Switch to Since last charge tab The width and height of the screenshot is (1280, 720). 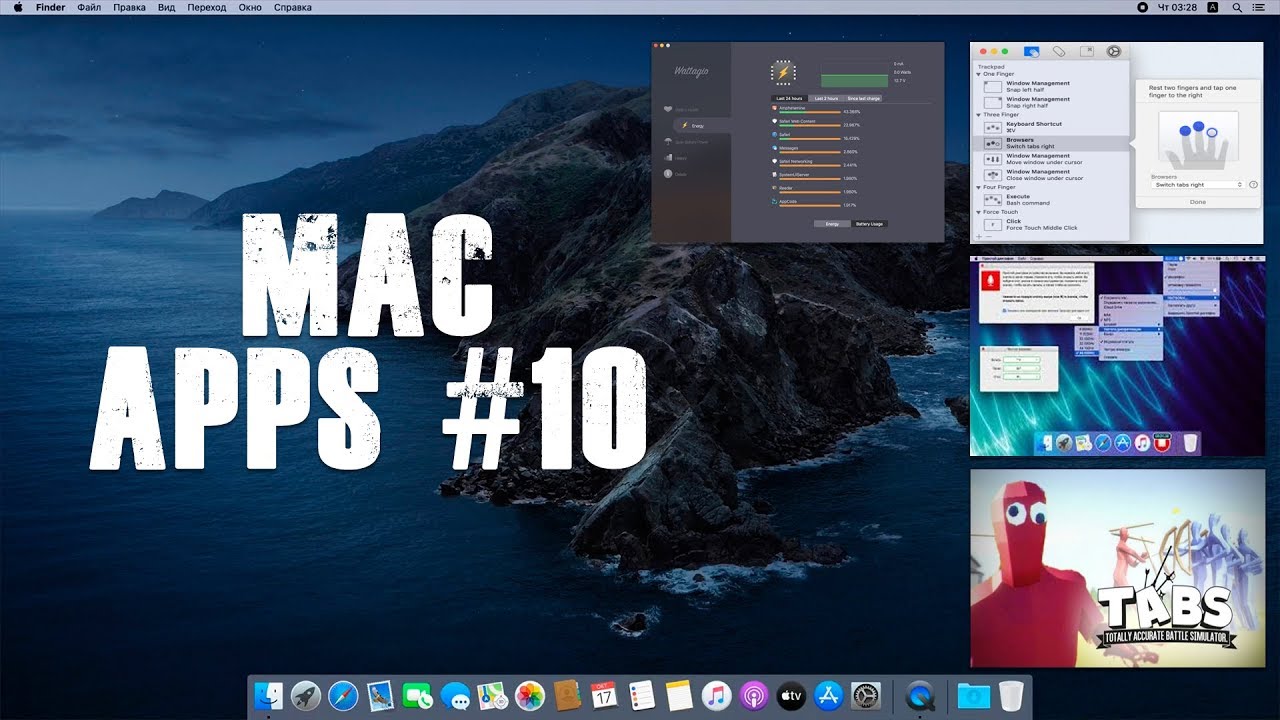pyautogui.click(x=864, y=99)
